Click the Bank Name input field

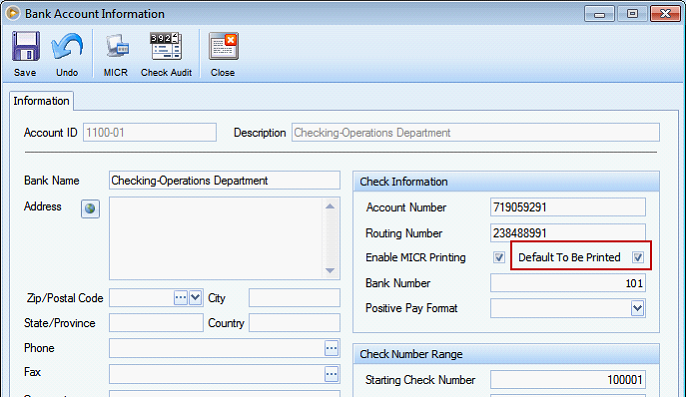[224, 181]
